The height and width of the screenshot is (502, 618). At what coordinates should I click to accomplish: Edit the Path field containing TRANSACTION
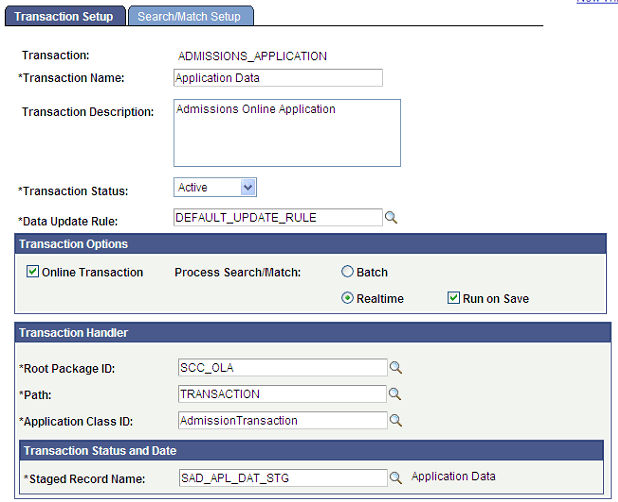[x=281, y=394]
